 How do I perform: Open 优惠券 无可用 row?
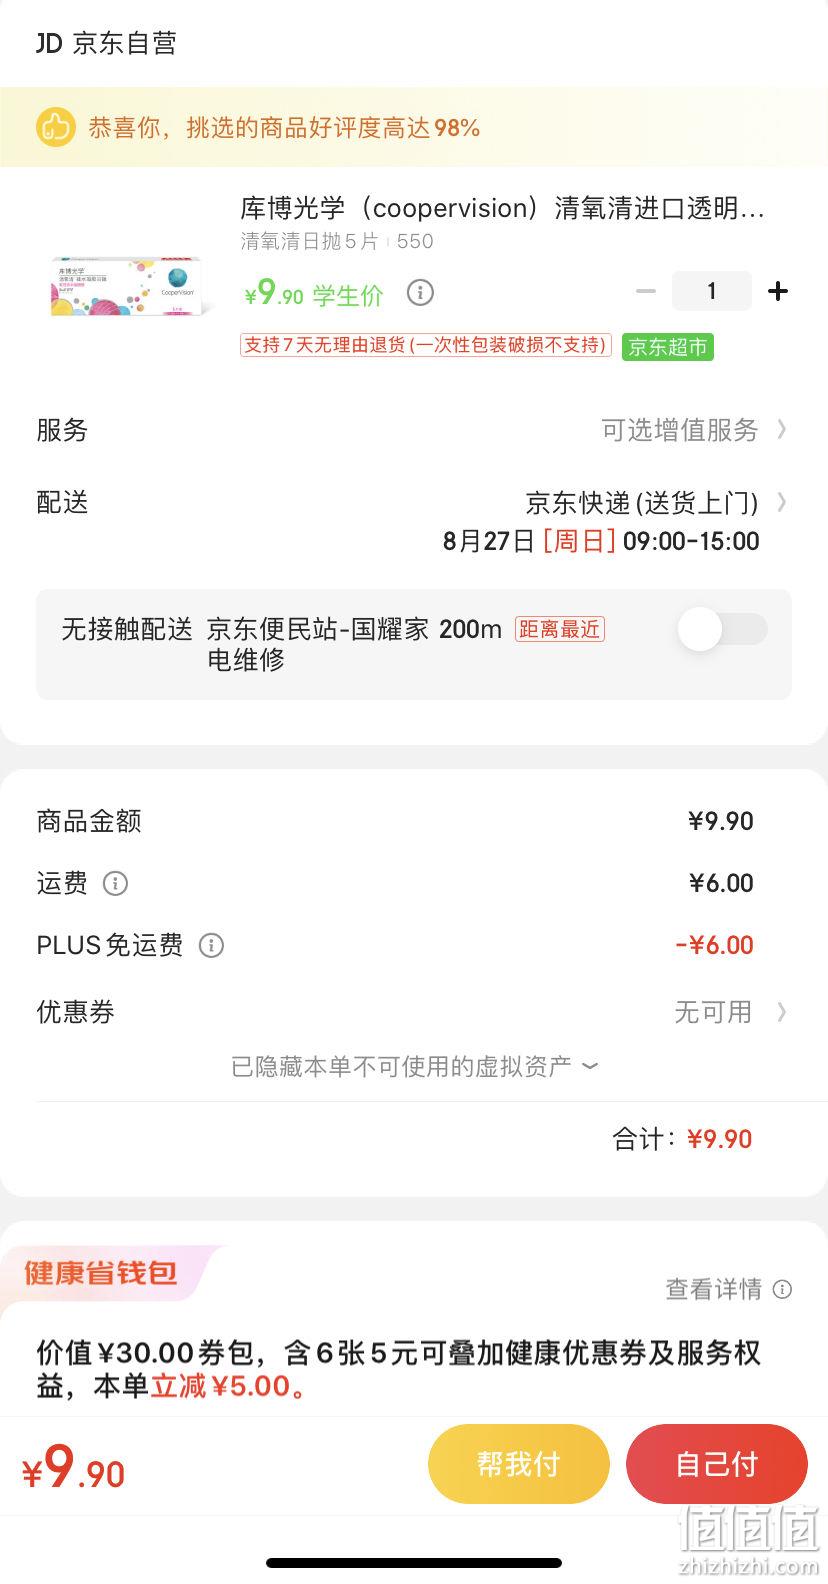pyautogui.click(x=414, y=1012)
